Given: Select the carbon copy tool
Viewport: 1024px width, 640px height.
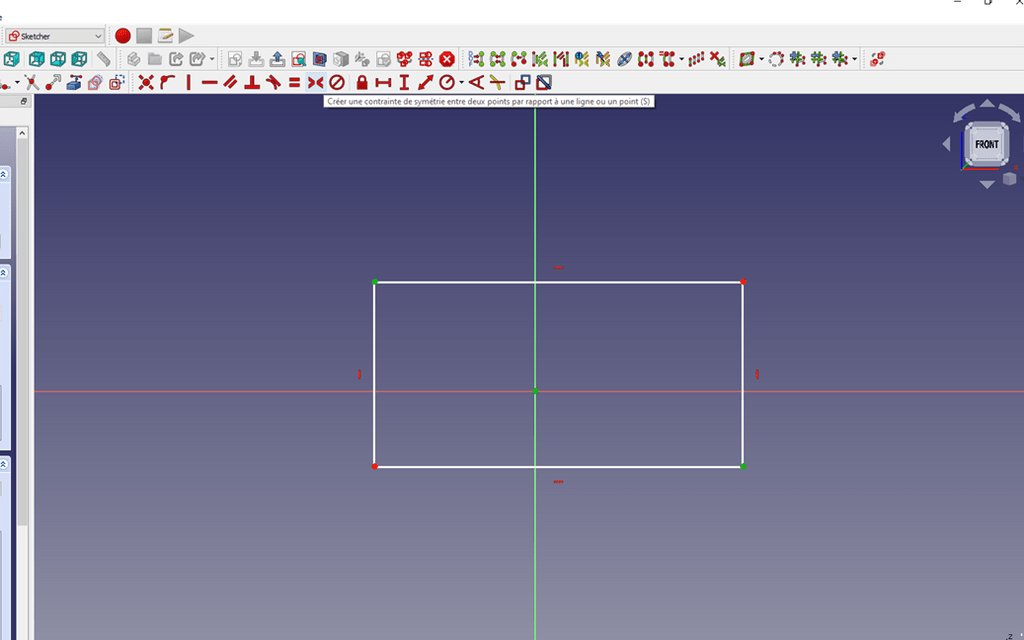Looking at the screenshot, I should 95,82.
